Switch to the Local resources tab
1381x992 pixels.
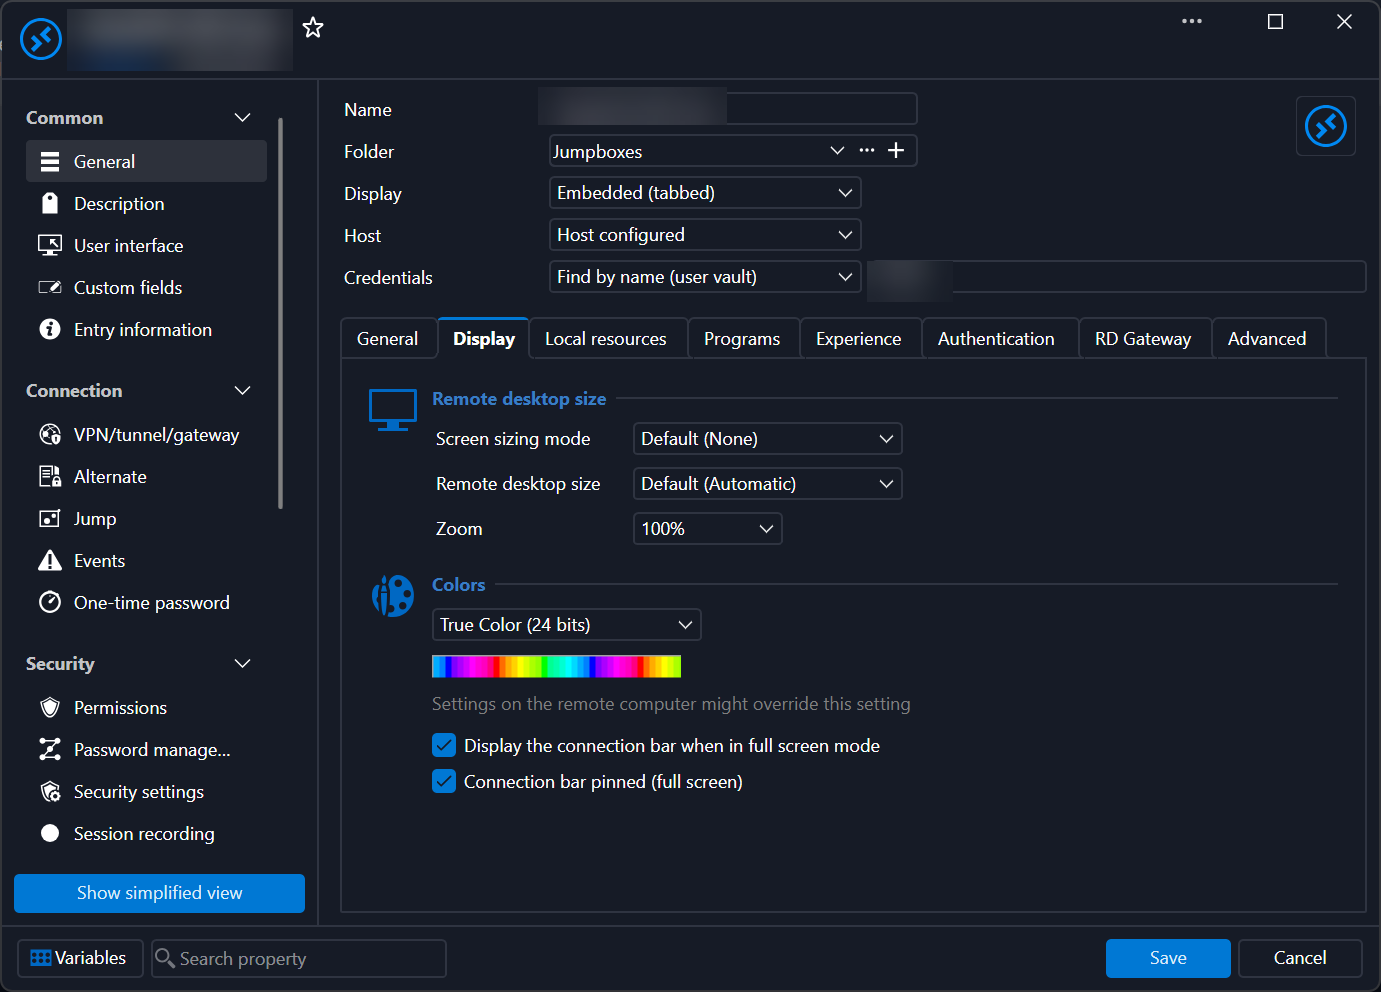606,339
